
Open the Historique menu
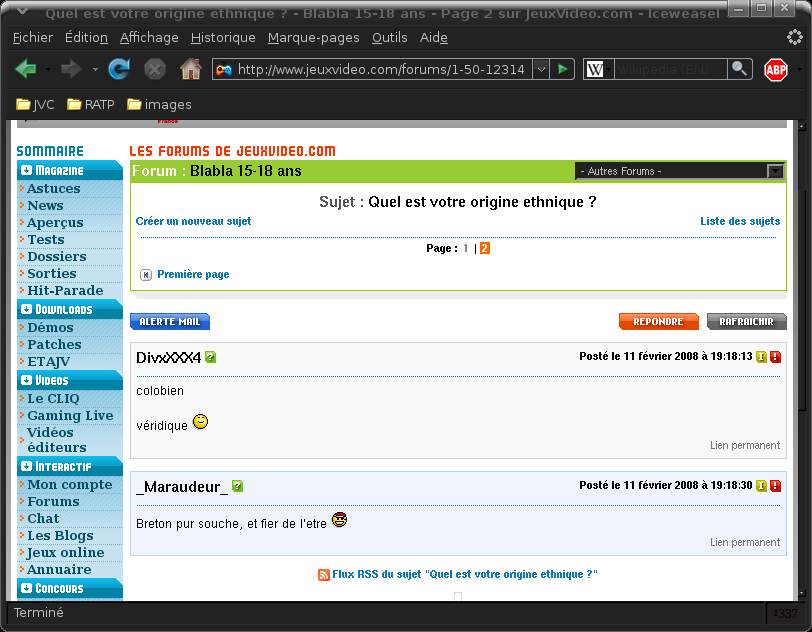point(223,38)
